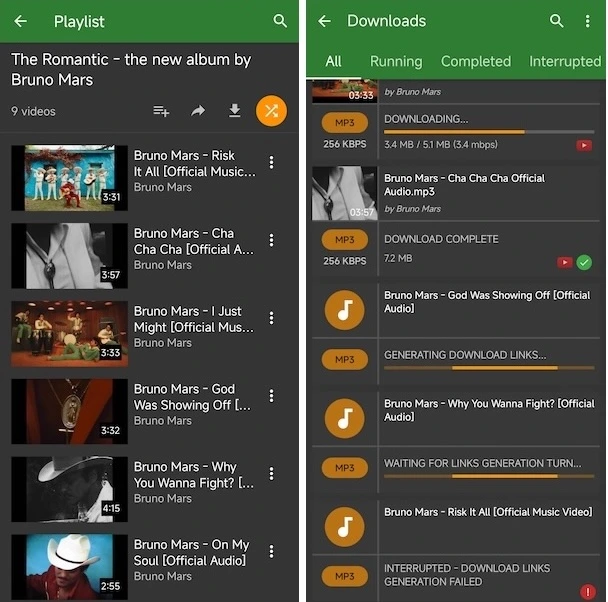Click 'INTERRUPTED - DOWNLOAD LINKS GENERATION FAILED' status
The image size is (608, 602).
(467, 575)
